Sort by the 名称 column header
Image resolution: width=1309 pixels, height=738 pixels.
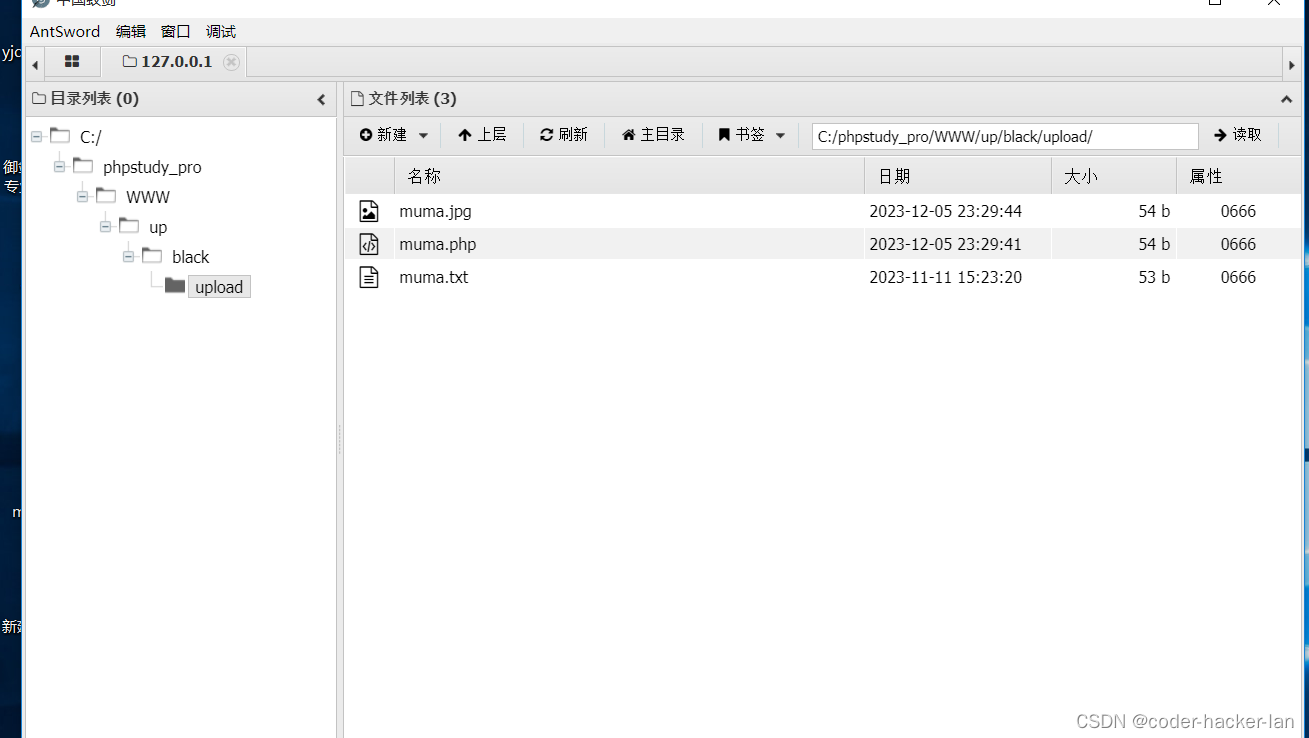pyautogui.click(x=629, y=176)
